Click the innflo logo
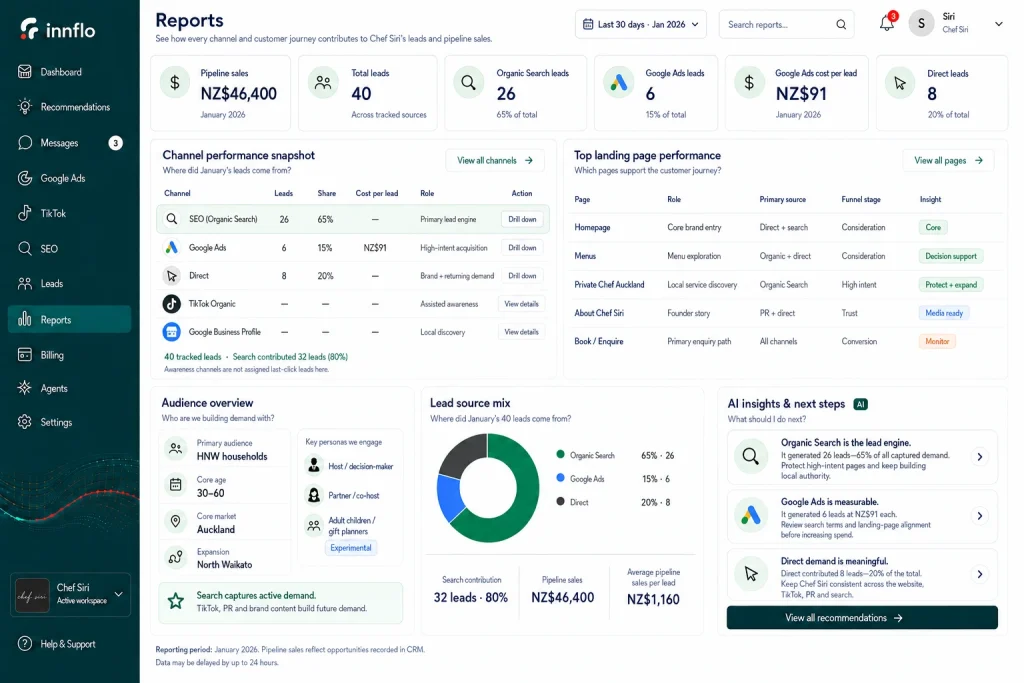The height and width of the screenshot is (683, 1024). [57, 29]
